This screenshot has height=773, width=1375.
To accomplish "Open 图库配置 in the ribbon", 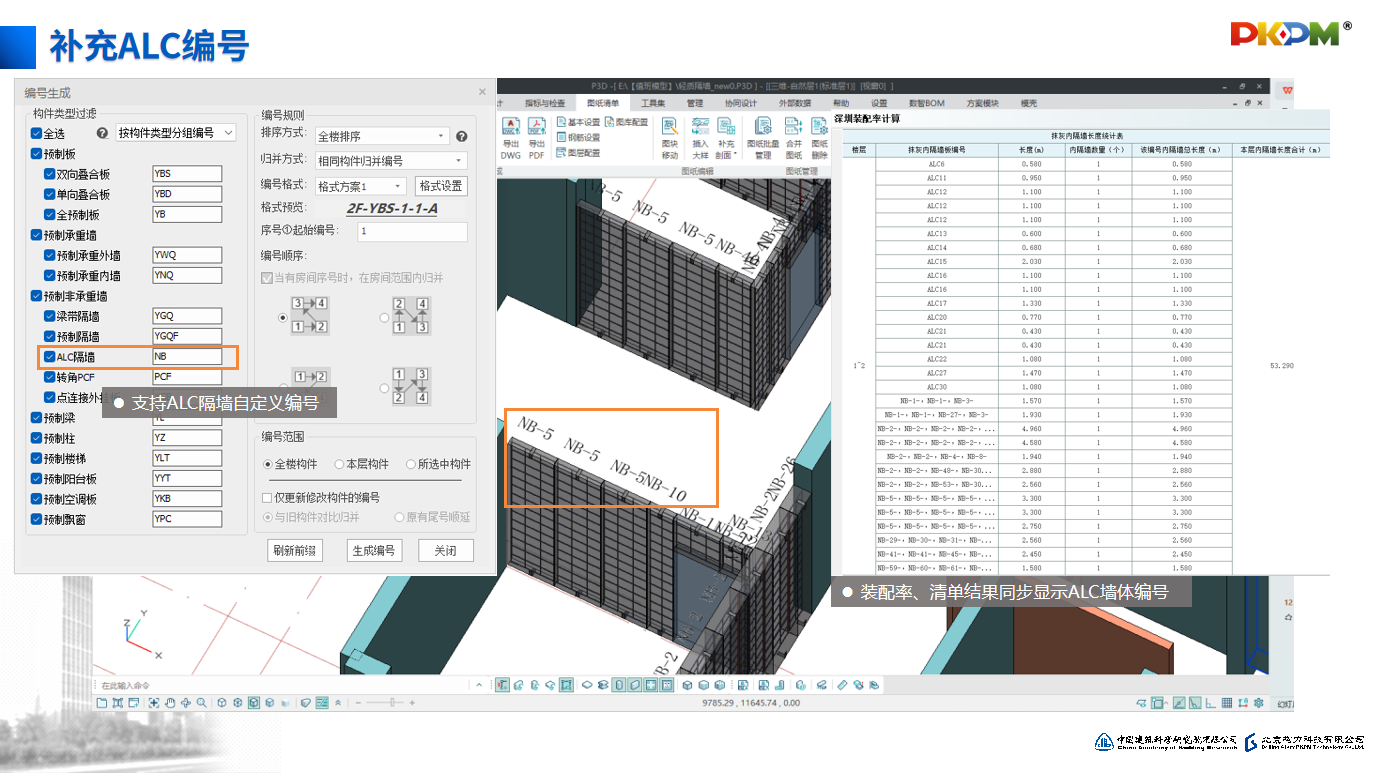I will tap(627, 122).
